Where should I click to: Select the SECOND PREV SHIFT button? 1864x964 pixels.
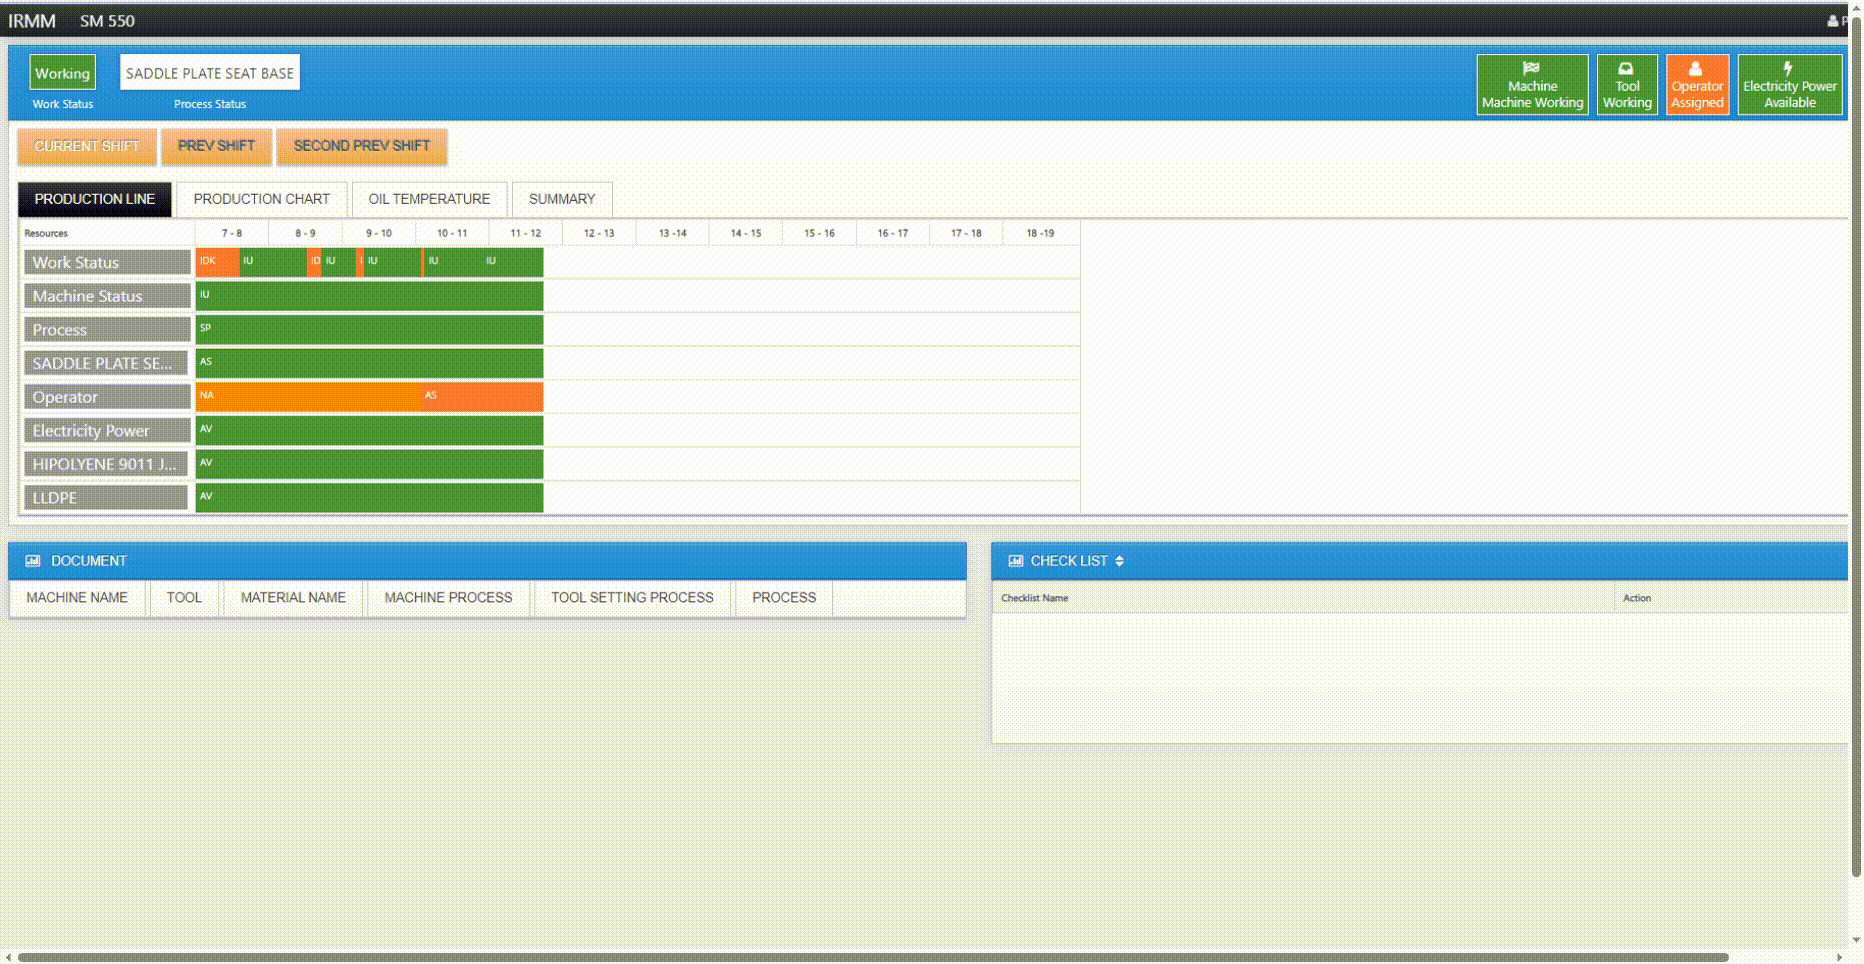coord(361,146)
